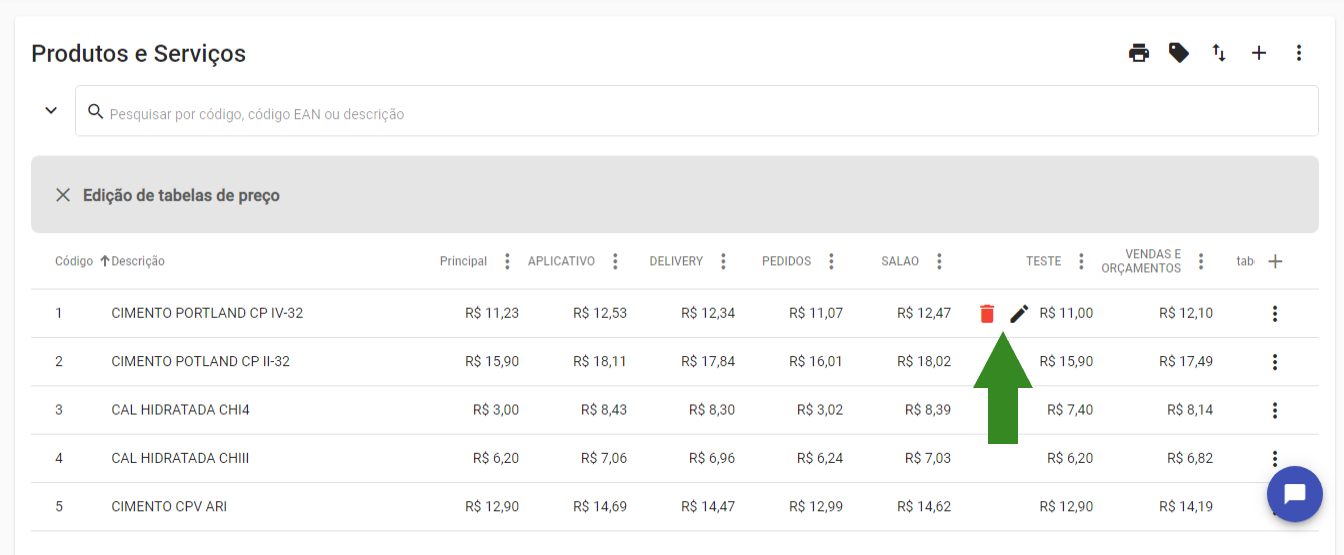Click the product search input field
Image resolution: width=1344 pixels, height=555 pixels.
(x=700, y=114)
